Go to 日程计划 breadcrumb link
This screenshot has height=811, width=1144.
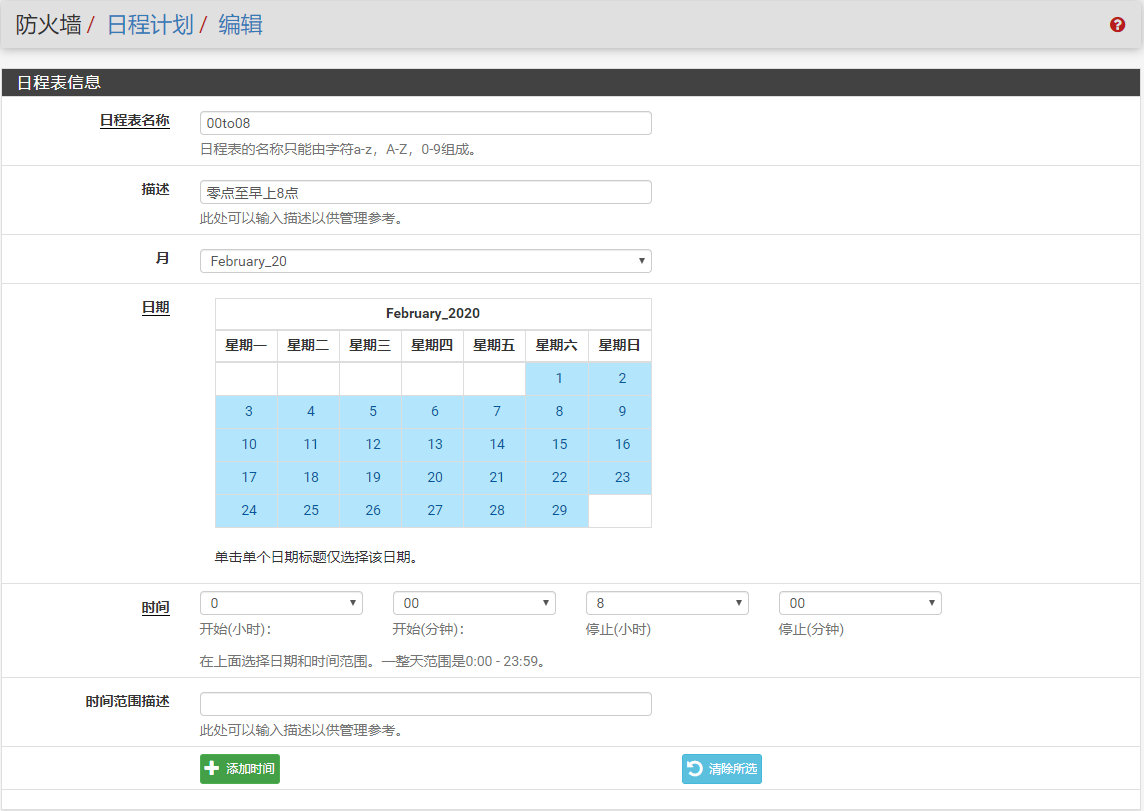(150, 25)
